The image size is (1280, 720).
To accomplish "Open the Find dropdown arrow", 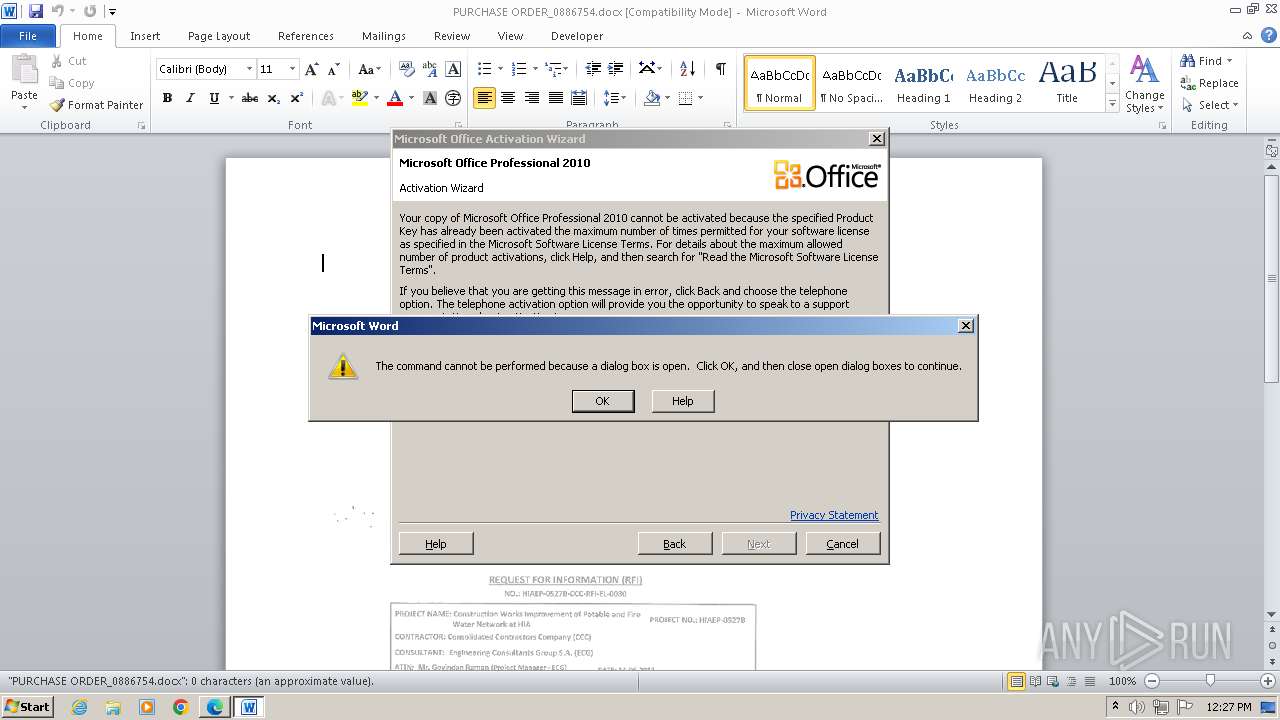I will (x=1229, y=61).
